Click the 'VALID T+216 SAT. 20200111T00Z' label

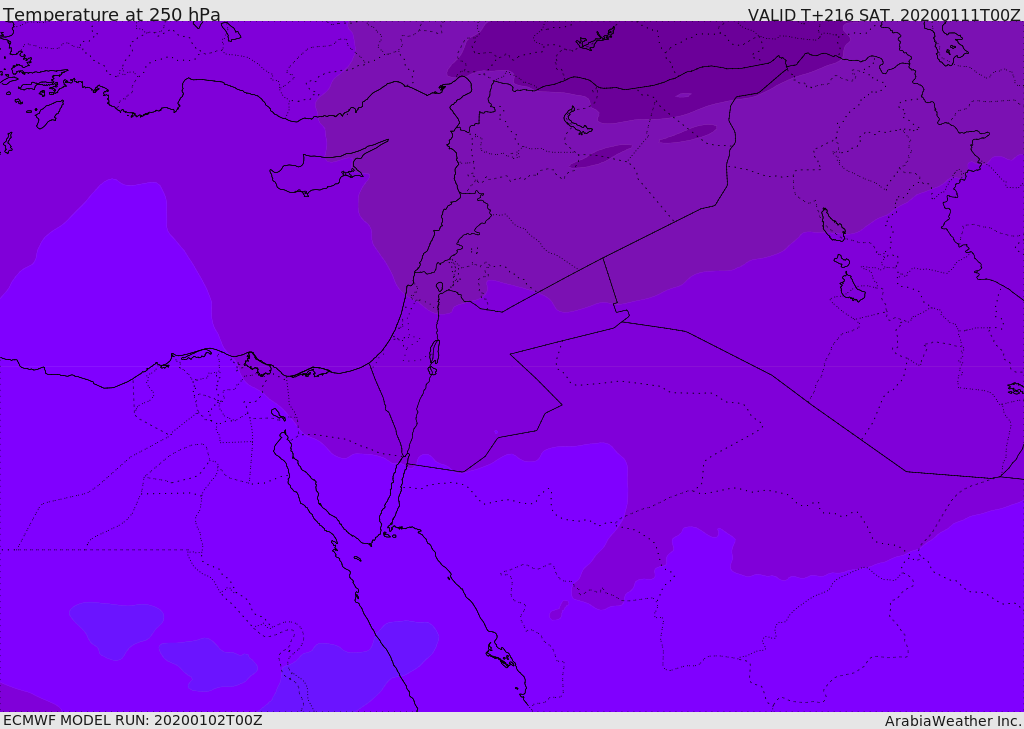[884, 15]
